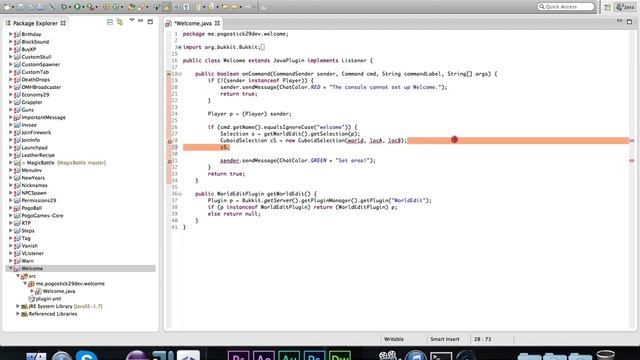640x360 pixels.
Task: Click the error marker on line 31
Action: (x=169, y=161)
